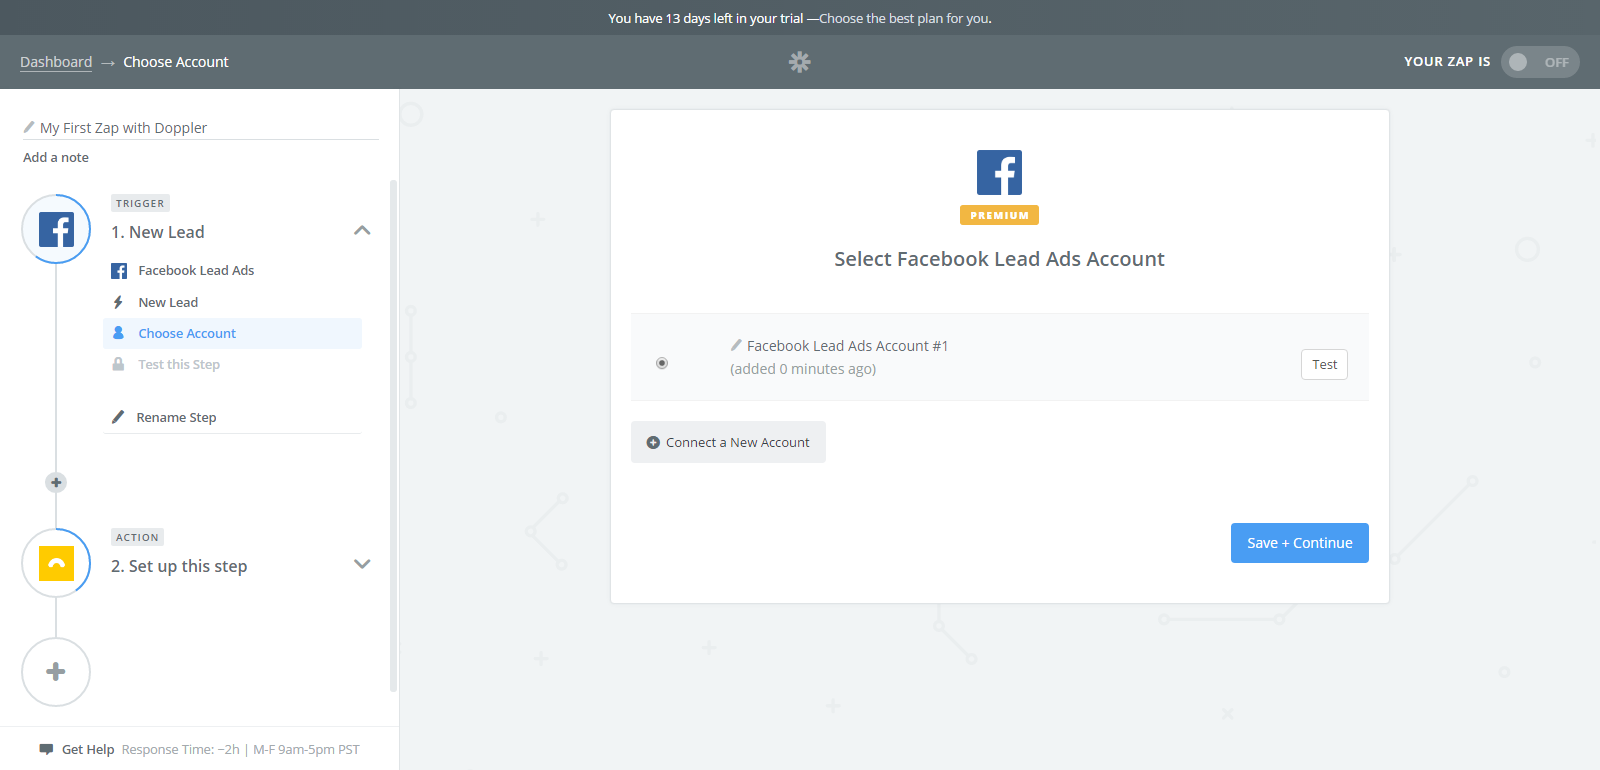The height and width of the screenshot is (770, 1600).
Task: Click the Test button for the account
Action: (1324, 364)
